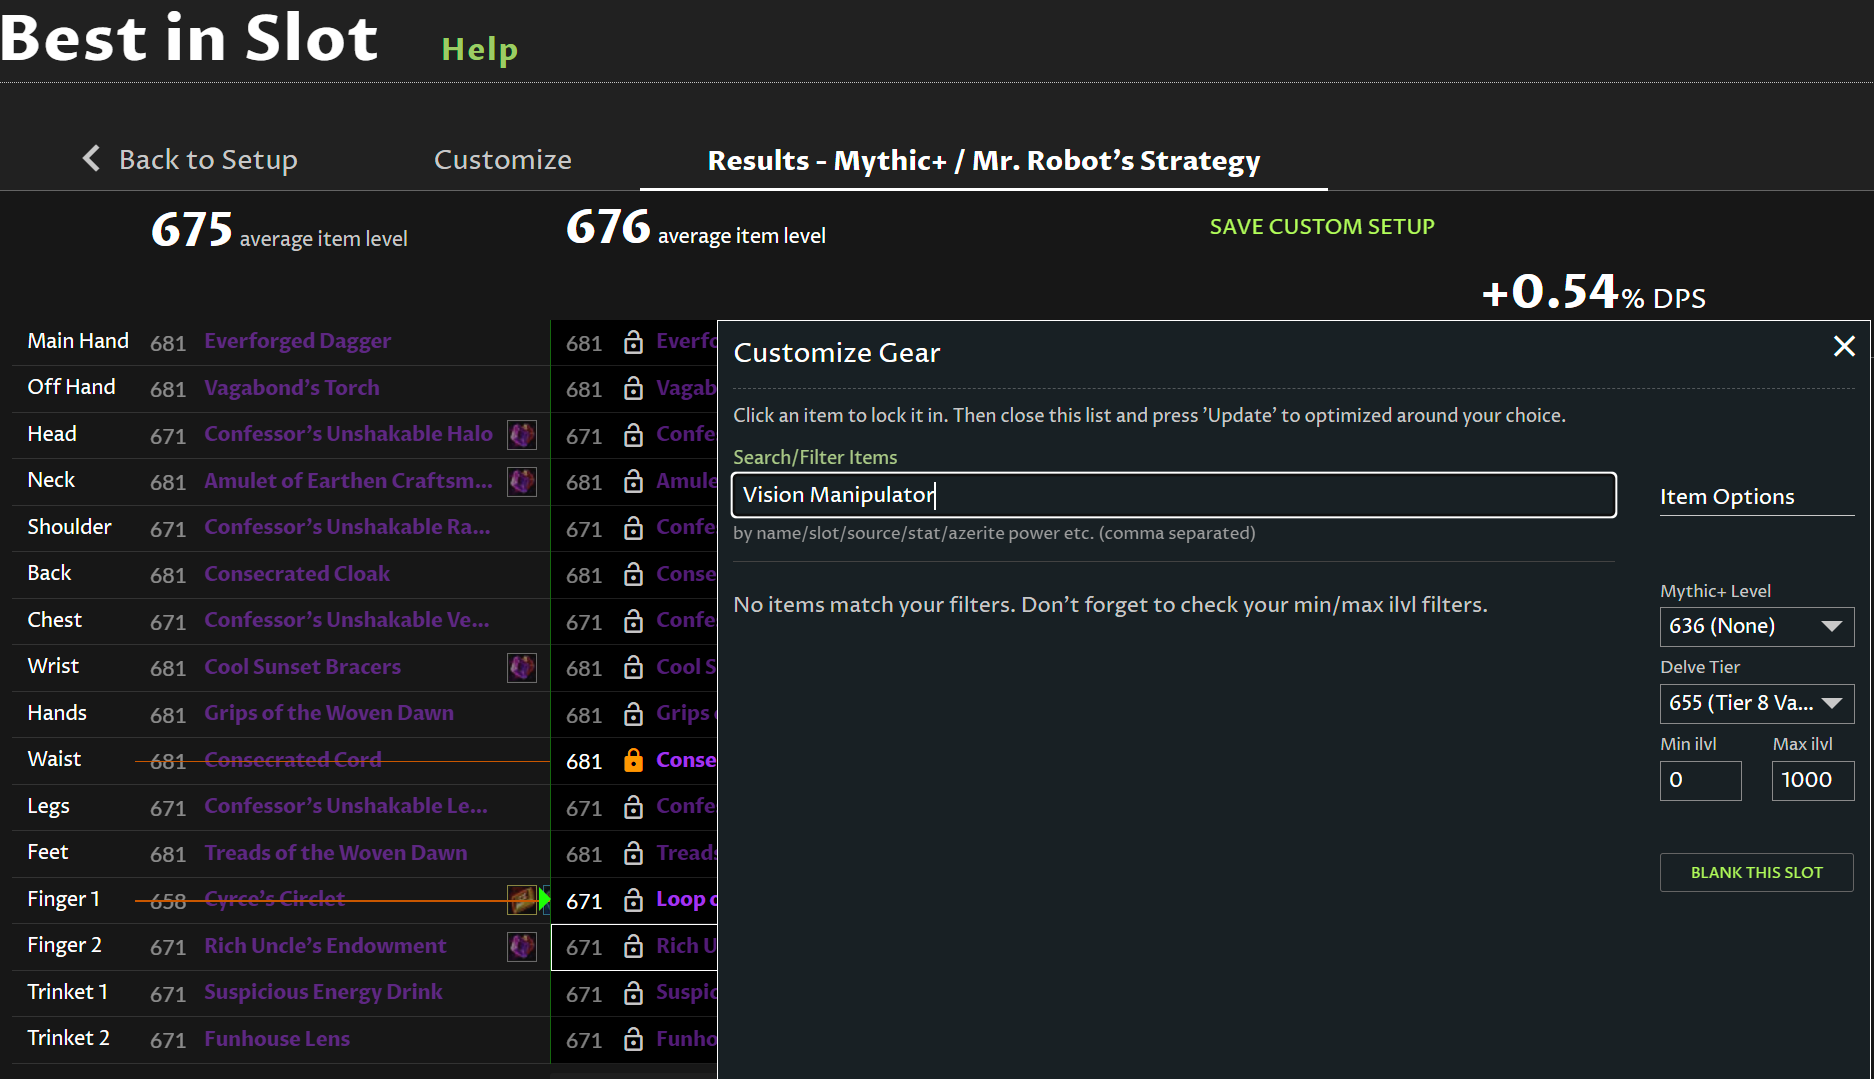Click the gem icon beside Cool Sunset Bracers
Viewport: 1874px width, 1079px height.
pos(522,667)
